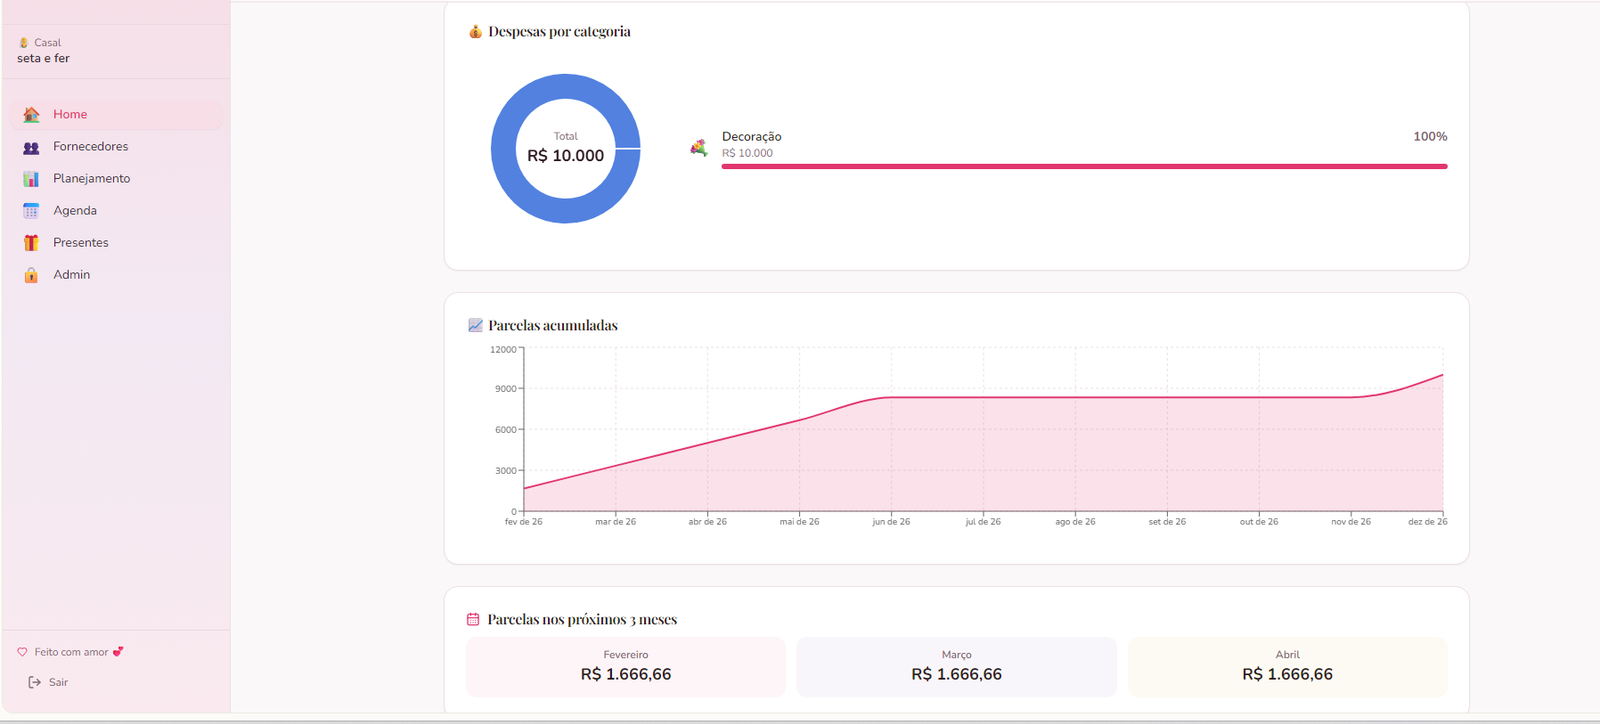Viewport: 1600px width, 724px height.
Task: Click the 'fev de 26' axis label
Action: click(x=524, y=522)
